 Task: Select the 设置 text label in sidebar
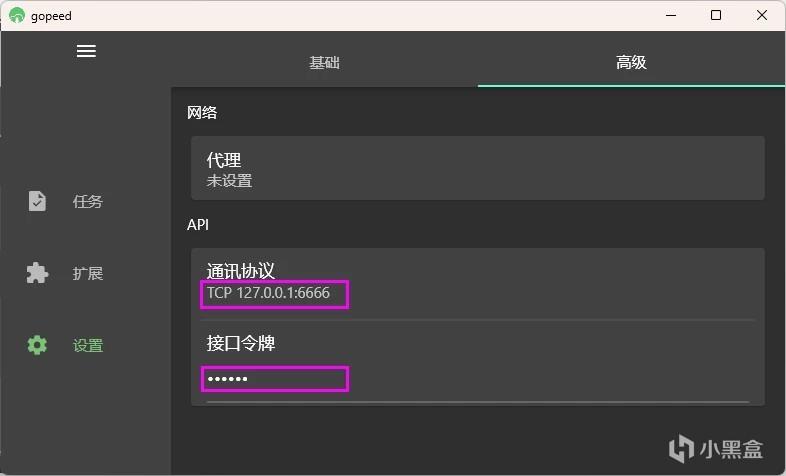pos(88,346)
